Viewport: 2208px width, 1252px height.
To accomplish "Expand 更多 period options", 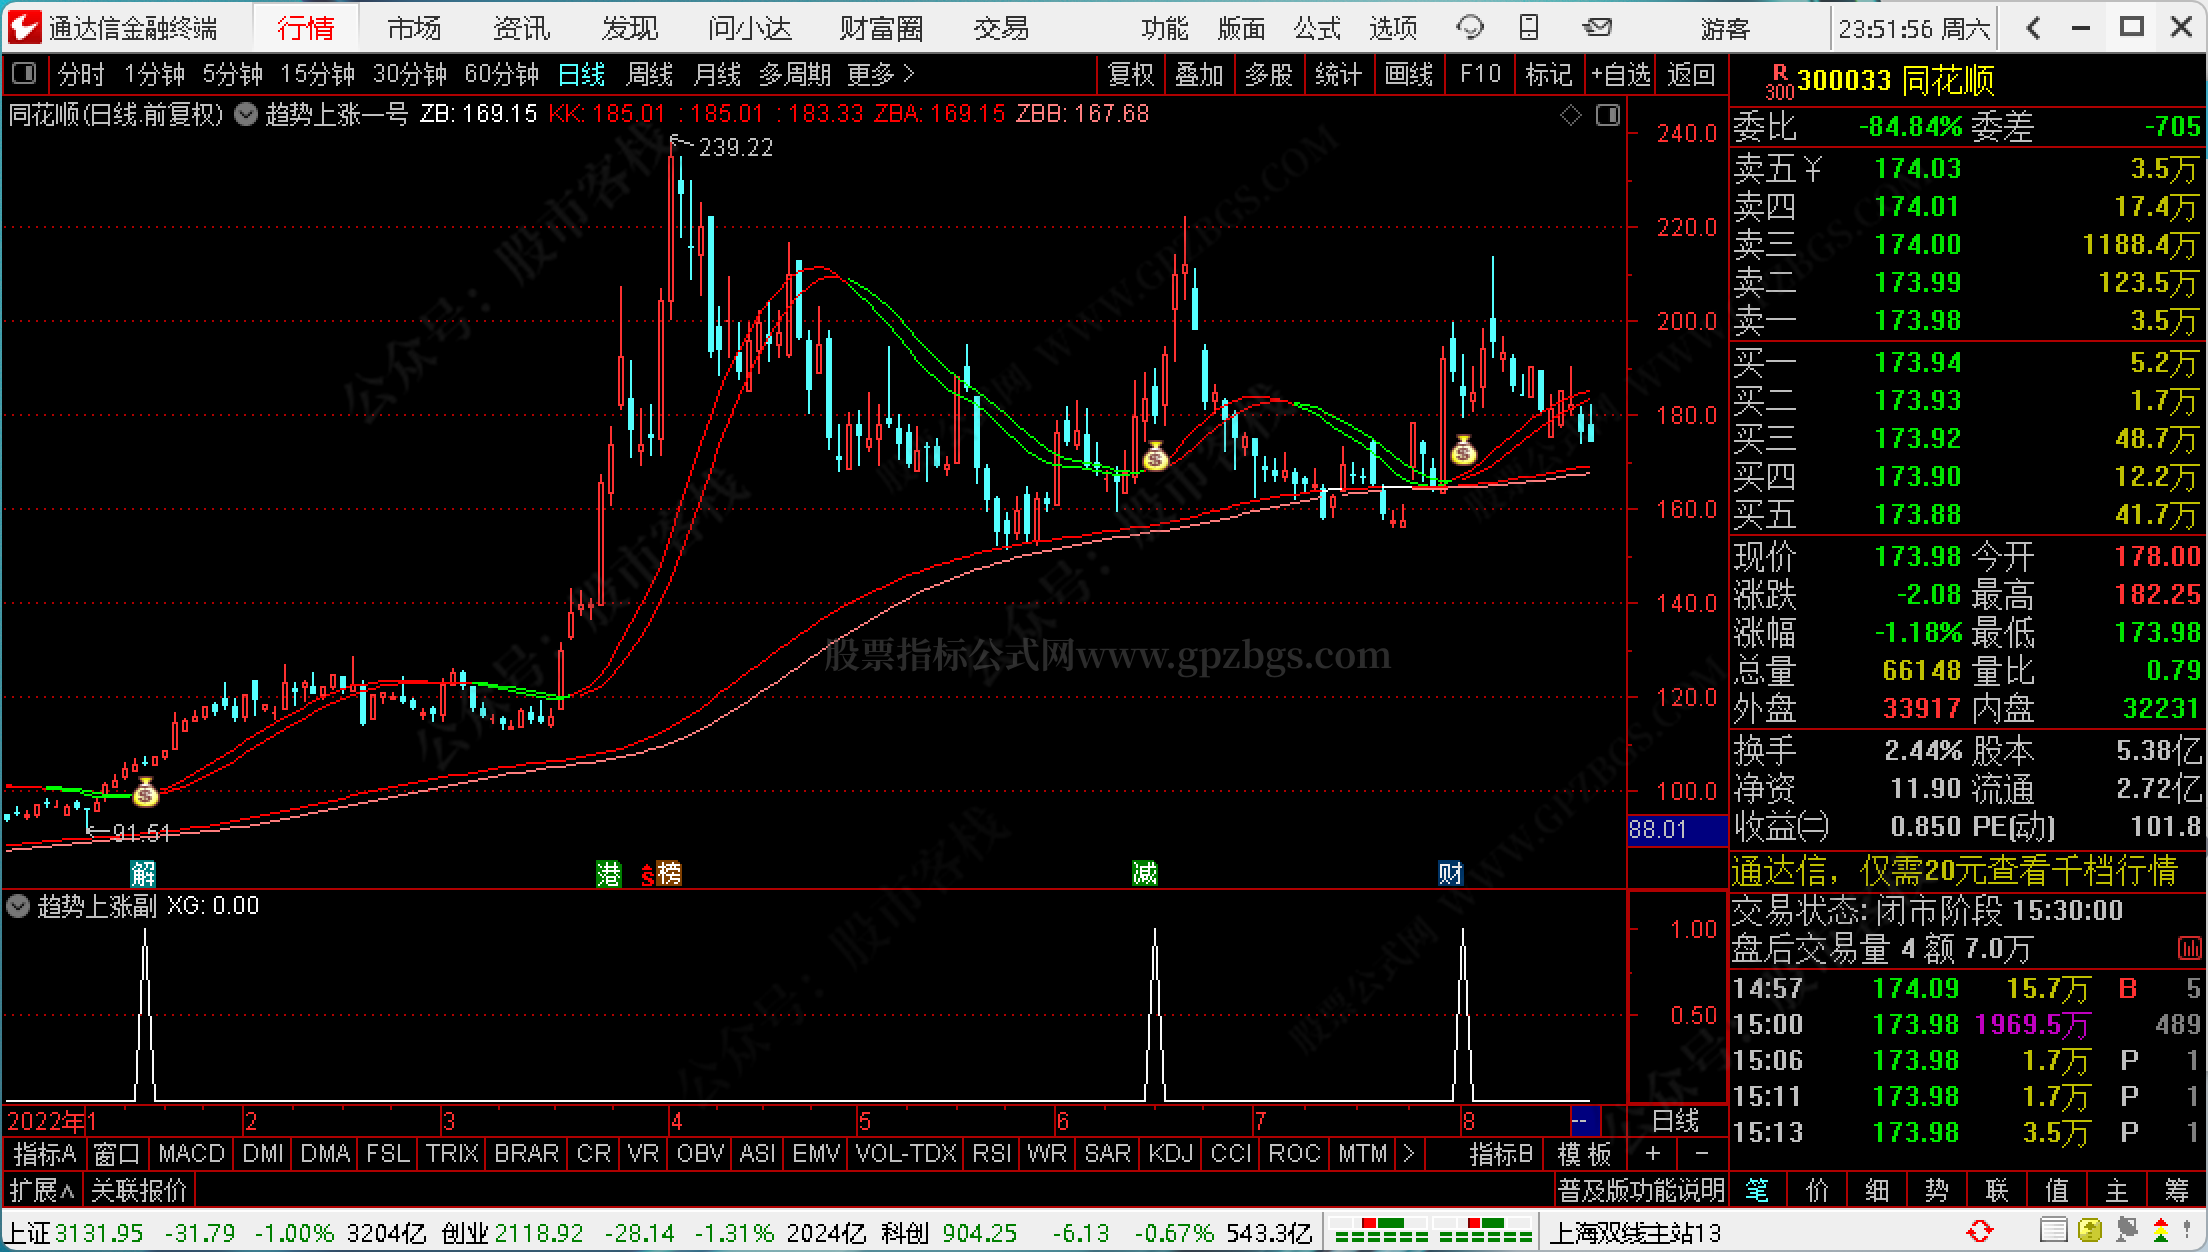I will (881, 74).
